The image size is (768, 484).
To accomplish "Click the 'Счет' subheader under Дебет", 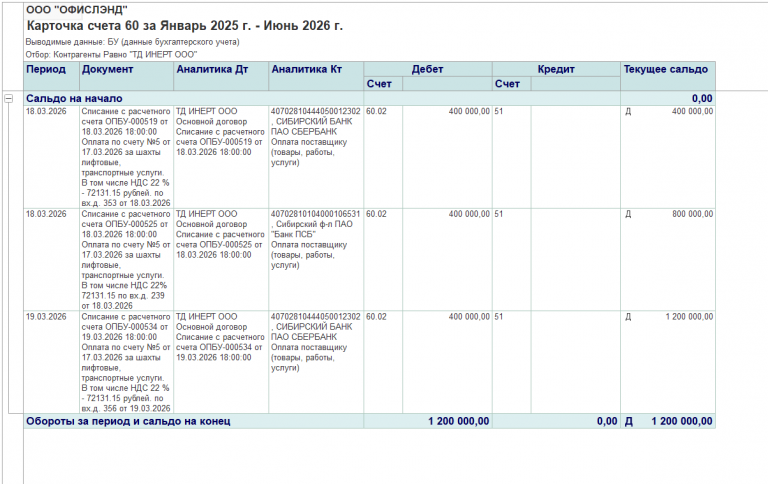I will coord(383,84).
